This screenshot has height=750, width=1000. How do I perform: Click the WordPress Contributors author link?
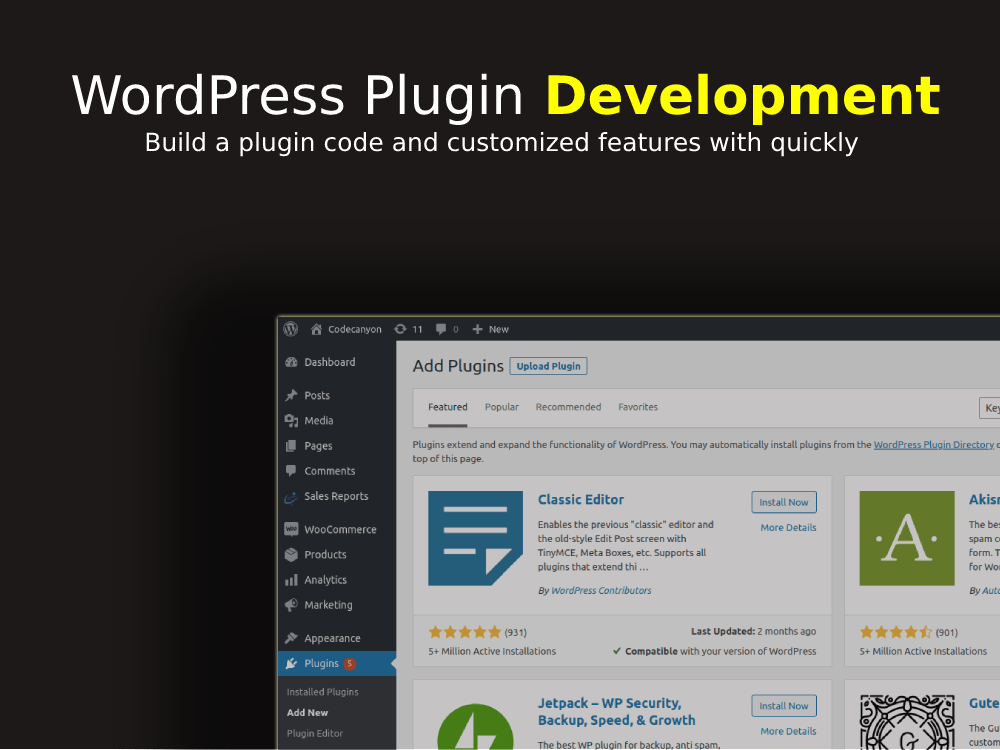601,591
